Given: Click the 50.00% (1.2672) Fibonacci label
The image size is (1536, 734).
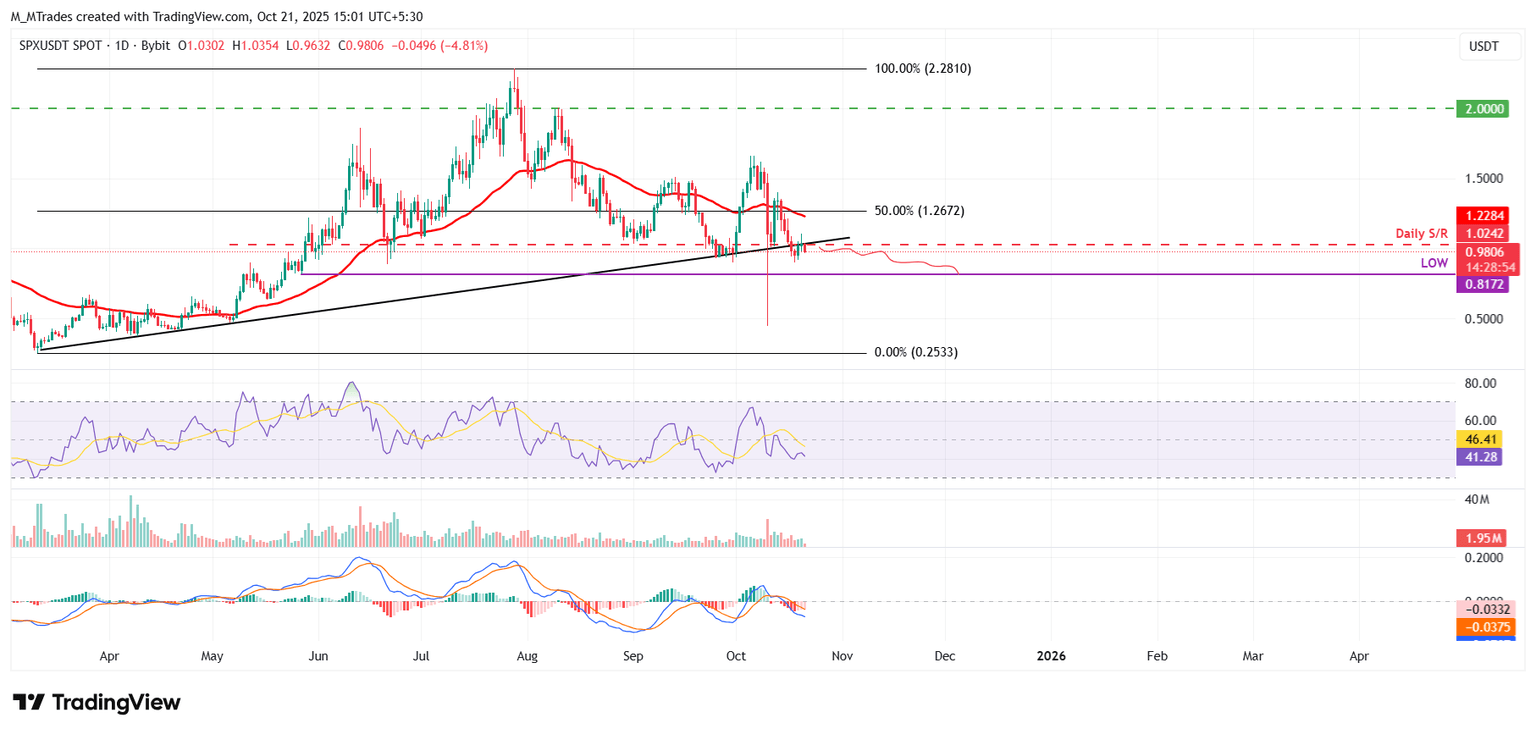Looking at the screenshot, I should pos(918,211).
